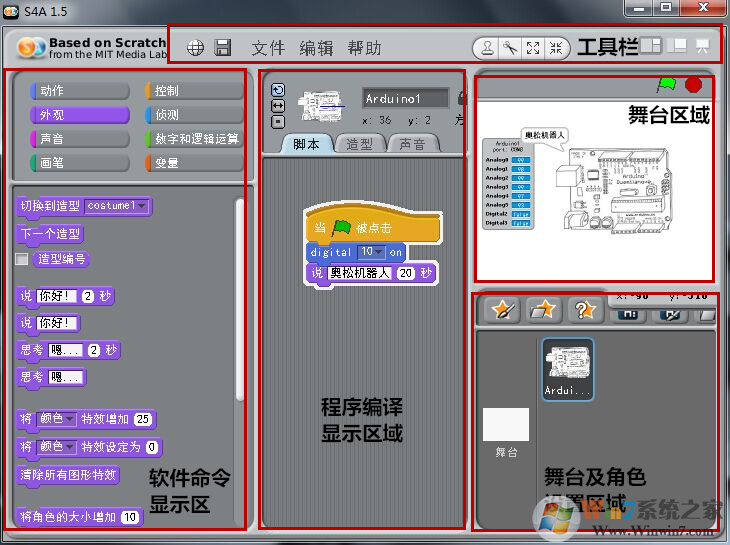Set rotation style to don't rotate

click(278, 122)
